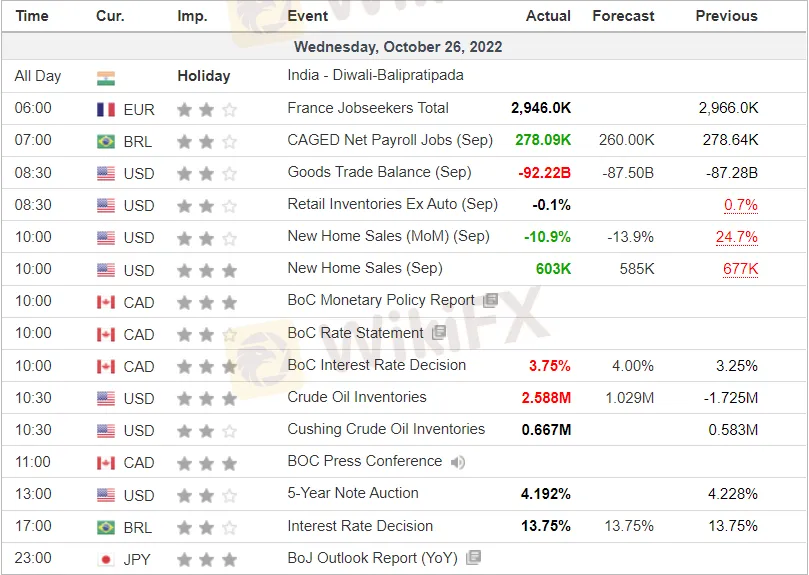Click the India flag in the Holiday row

pos(106,78)
